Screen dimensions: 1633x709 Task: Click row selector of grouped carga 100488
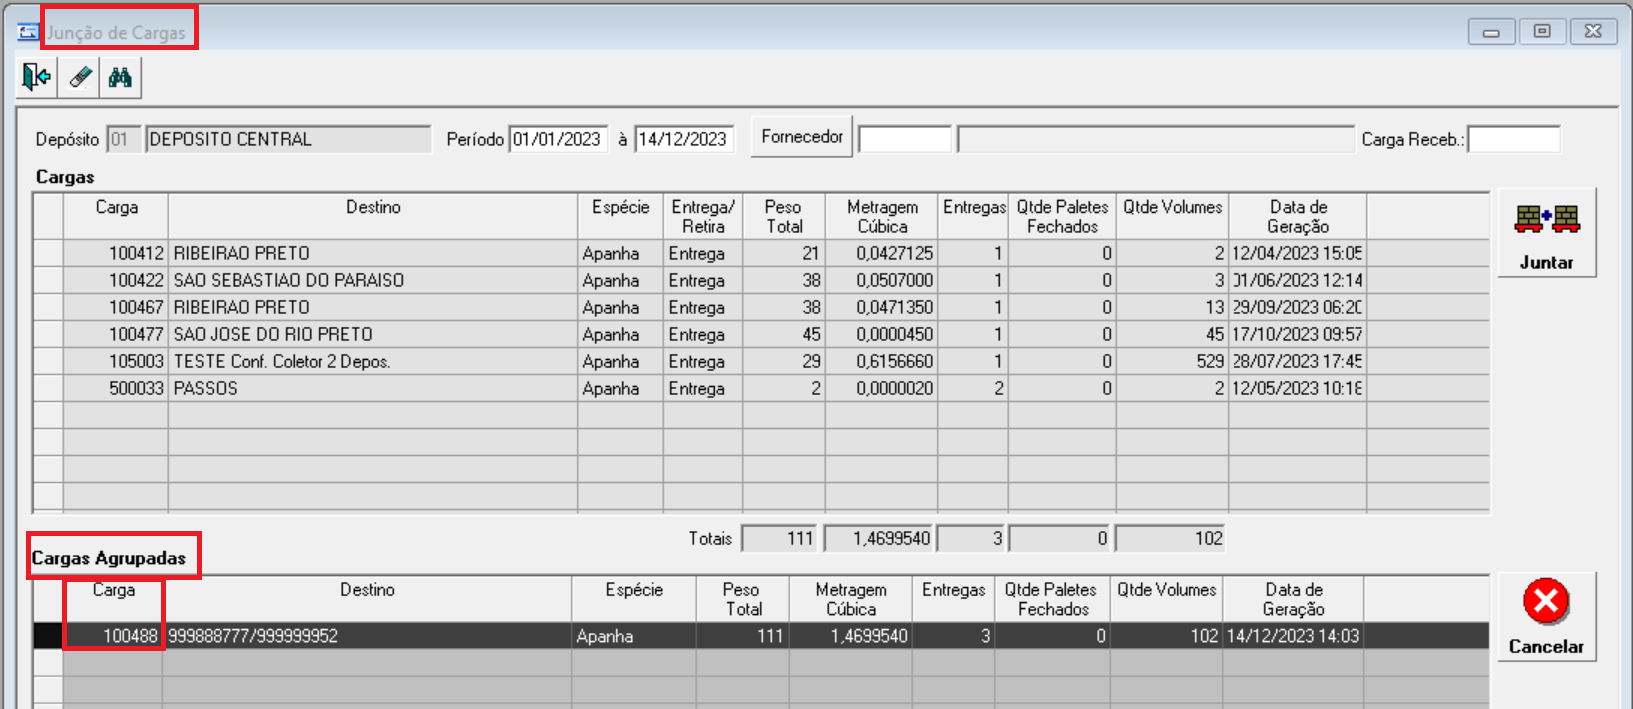click(x=48, y=636)
